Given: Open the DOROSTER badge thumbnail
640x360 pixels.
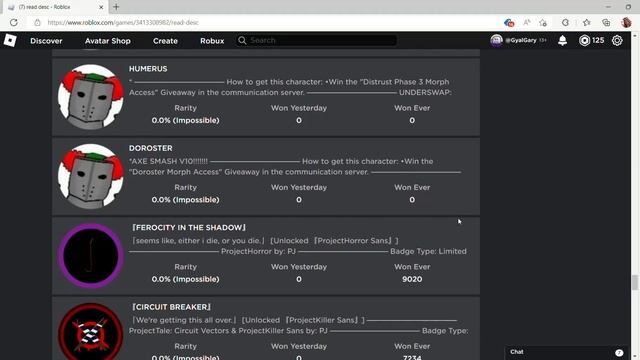Looking at the screenshot, I should 91,176.
